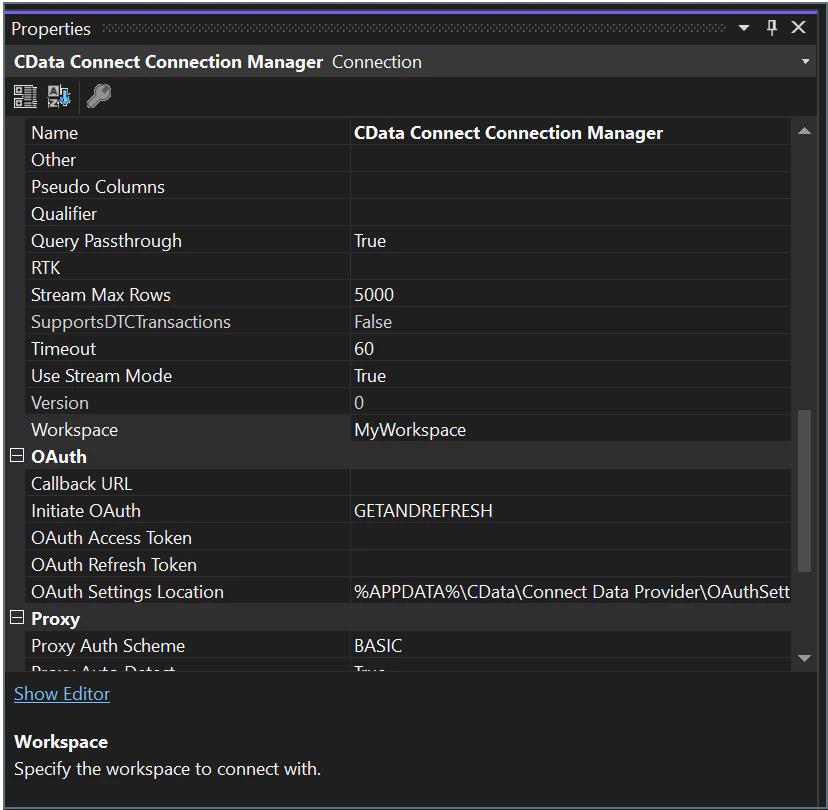Click the empty OAuth Access Token value field
This screenshot has height=810, width=828.
click(x=571, y=538)
